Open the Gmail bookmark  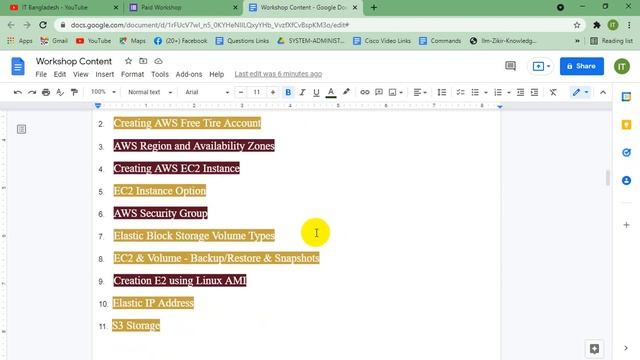54,41
